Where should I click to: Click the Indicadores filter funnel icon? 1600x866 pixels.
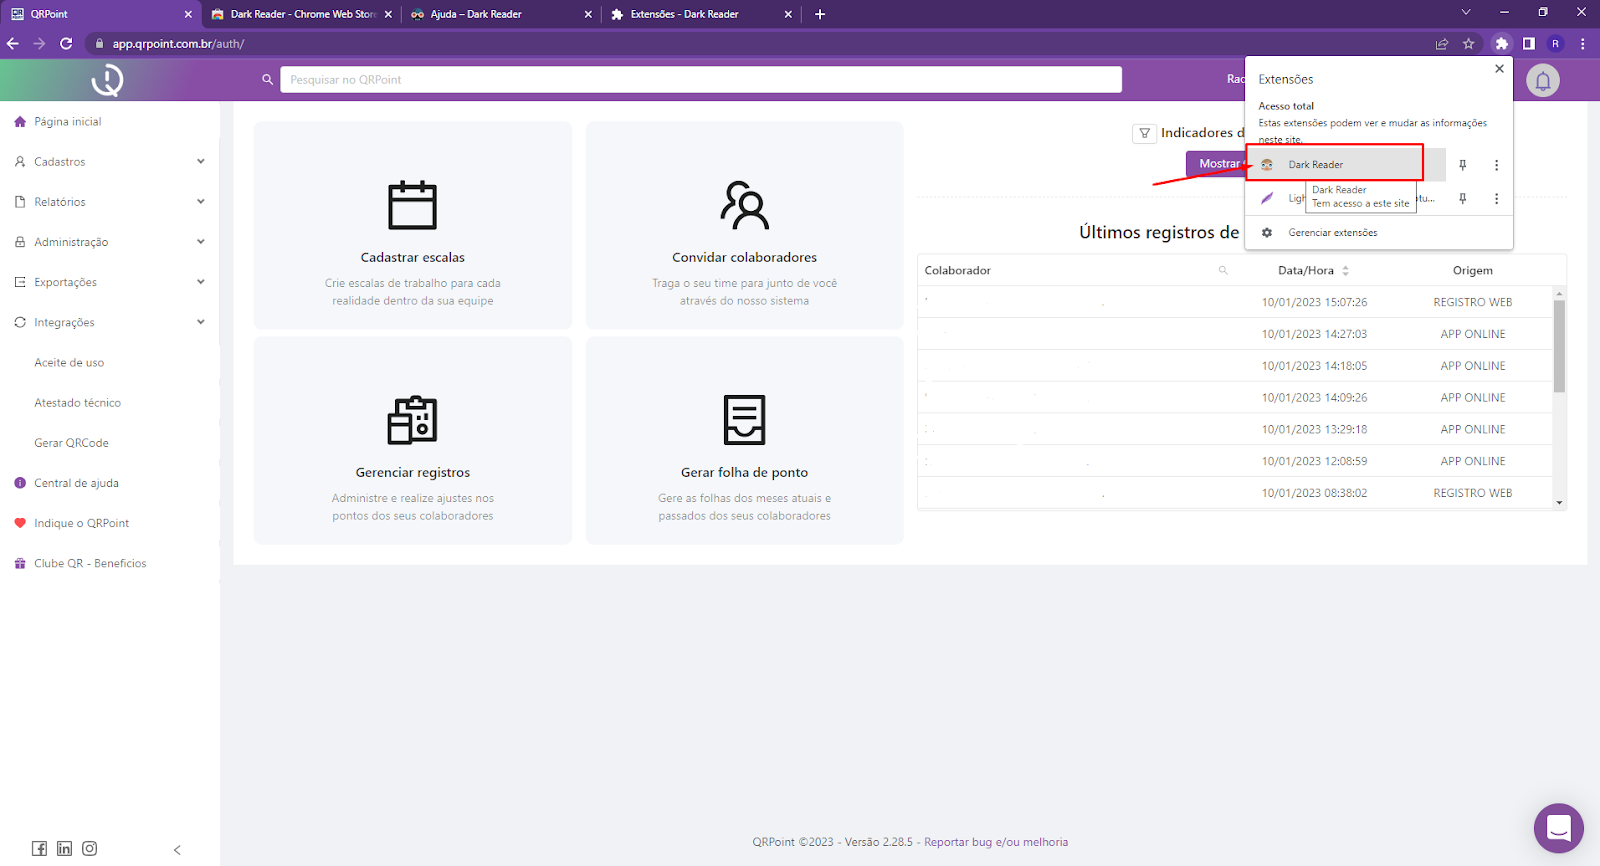click(1144, 133)
